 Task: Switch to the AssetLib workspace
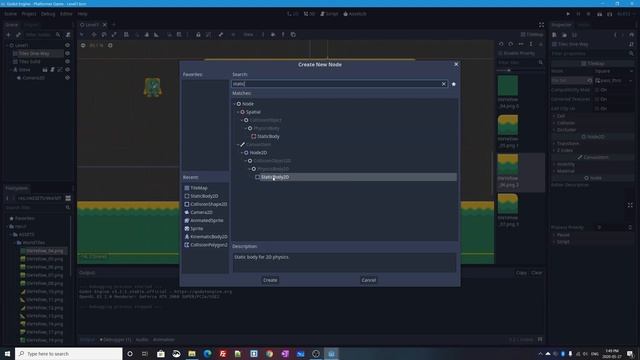tap(355, 14)
